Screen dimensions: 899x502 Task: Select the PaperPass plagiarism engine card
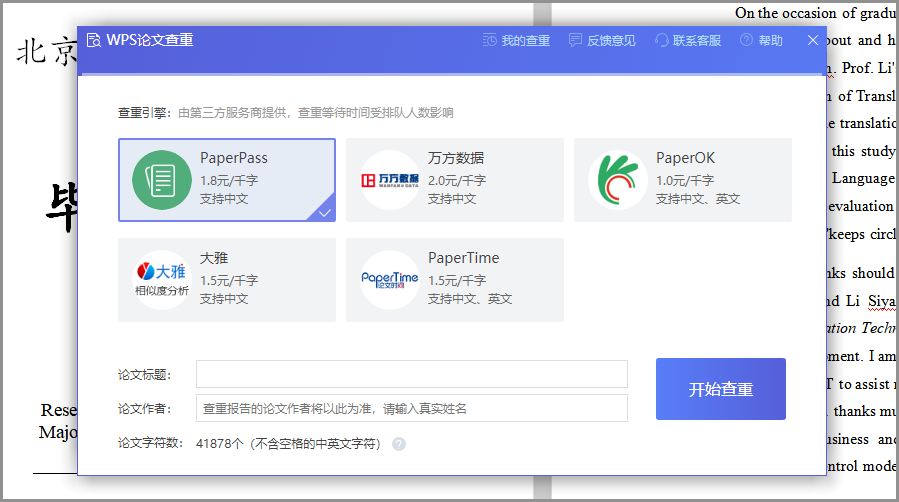(x=227, y=180)
